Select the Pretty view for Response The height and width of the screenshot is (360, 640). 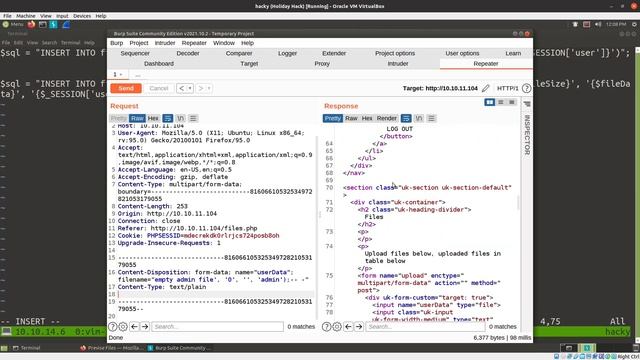(x=333, y=118)
